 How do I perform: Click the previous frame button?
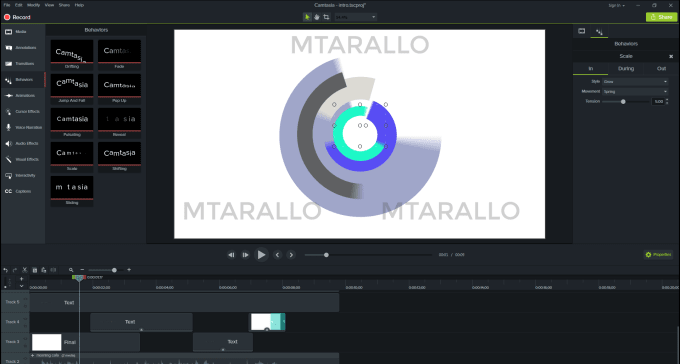[x=231, y=255]
